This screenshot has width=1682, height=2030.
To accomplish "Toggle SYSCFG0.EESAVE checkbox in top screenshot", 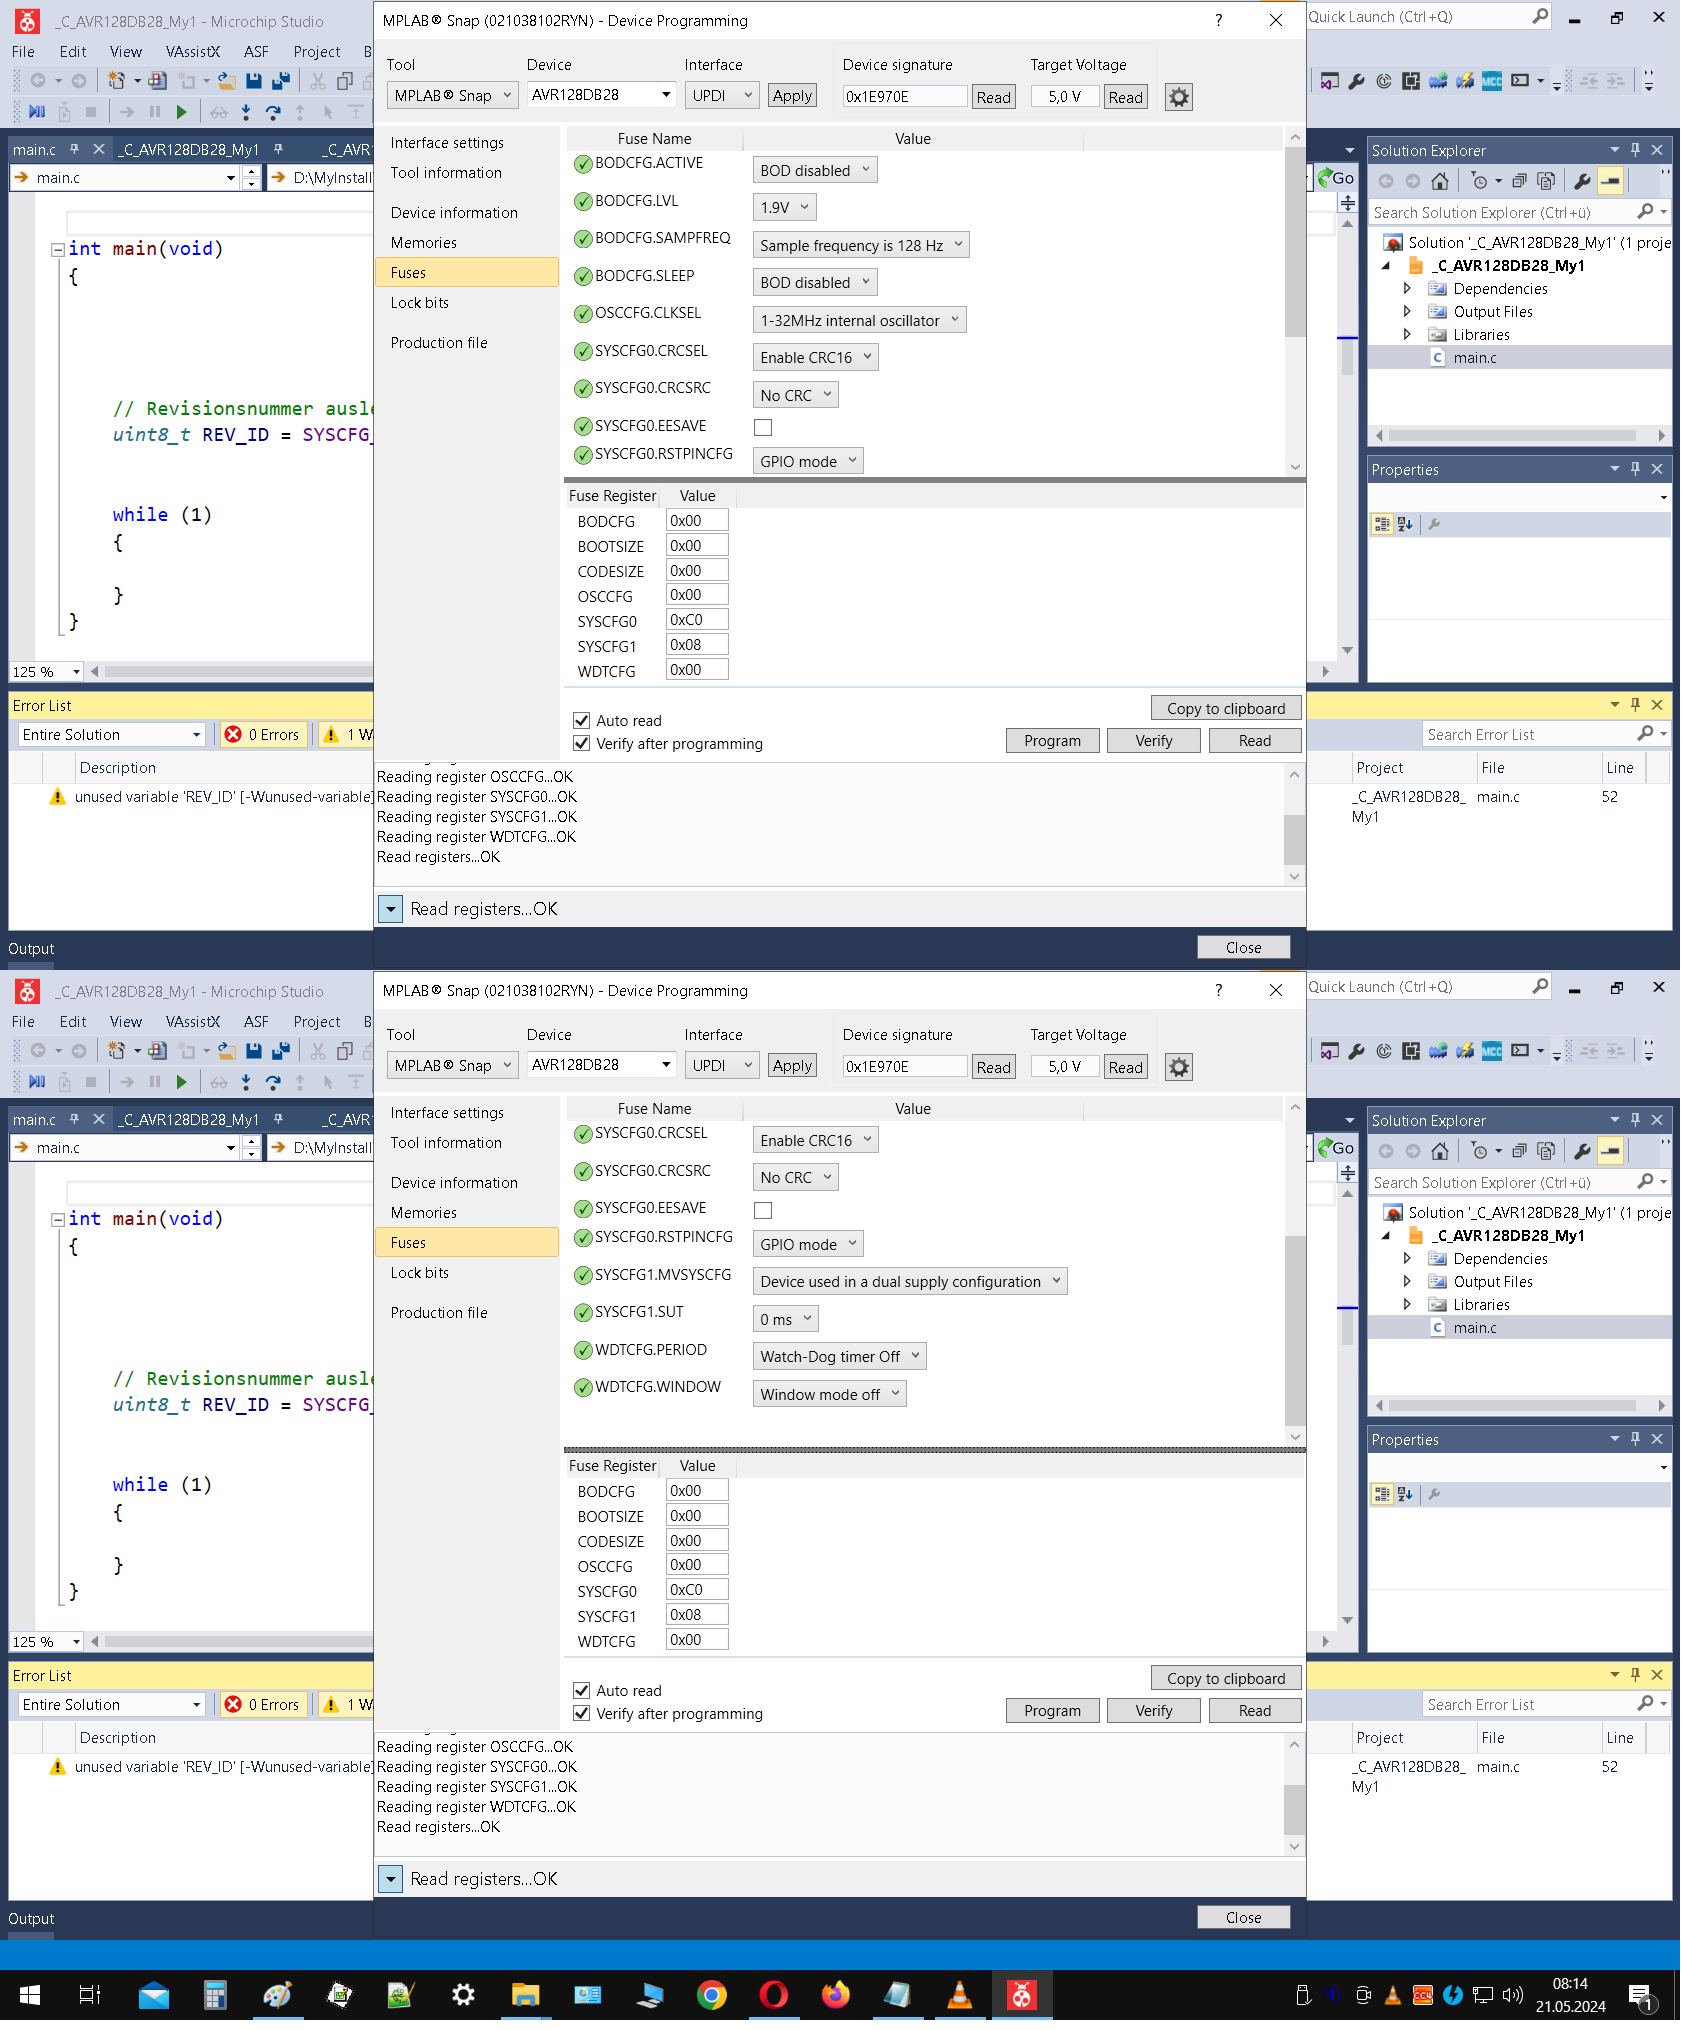I will coord(763,427).
